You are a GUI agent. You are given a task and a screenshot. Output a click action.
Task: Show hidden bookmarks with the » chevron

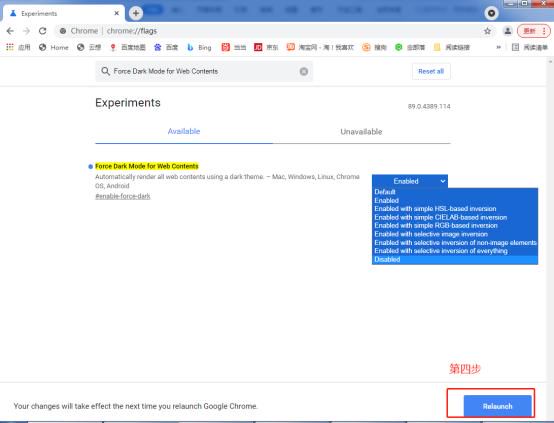tap(499, 47)
